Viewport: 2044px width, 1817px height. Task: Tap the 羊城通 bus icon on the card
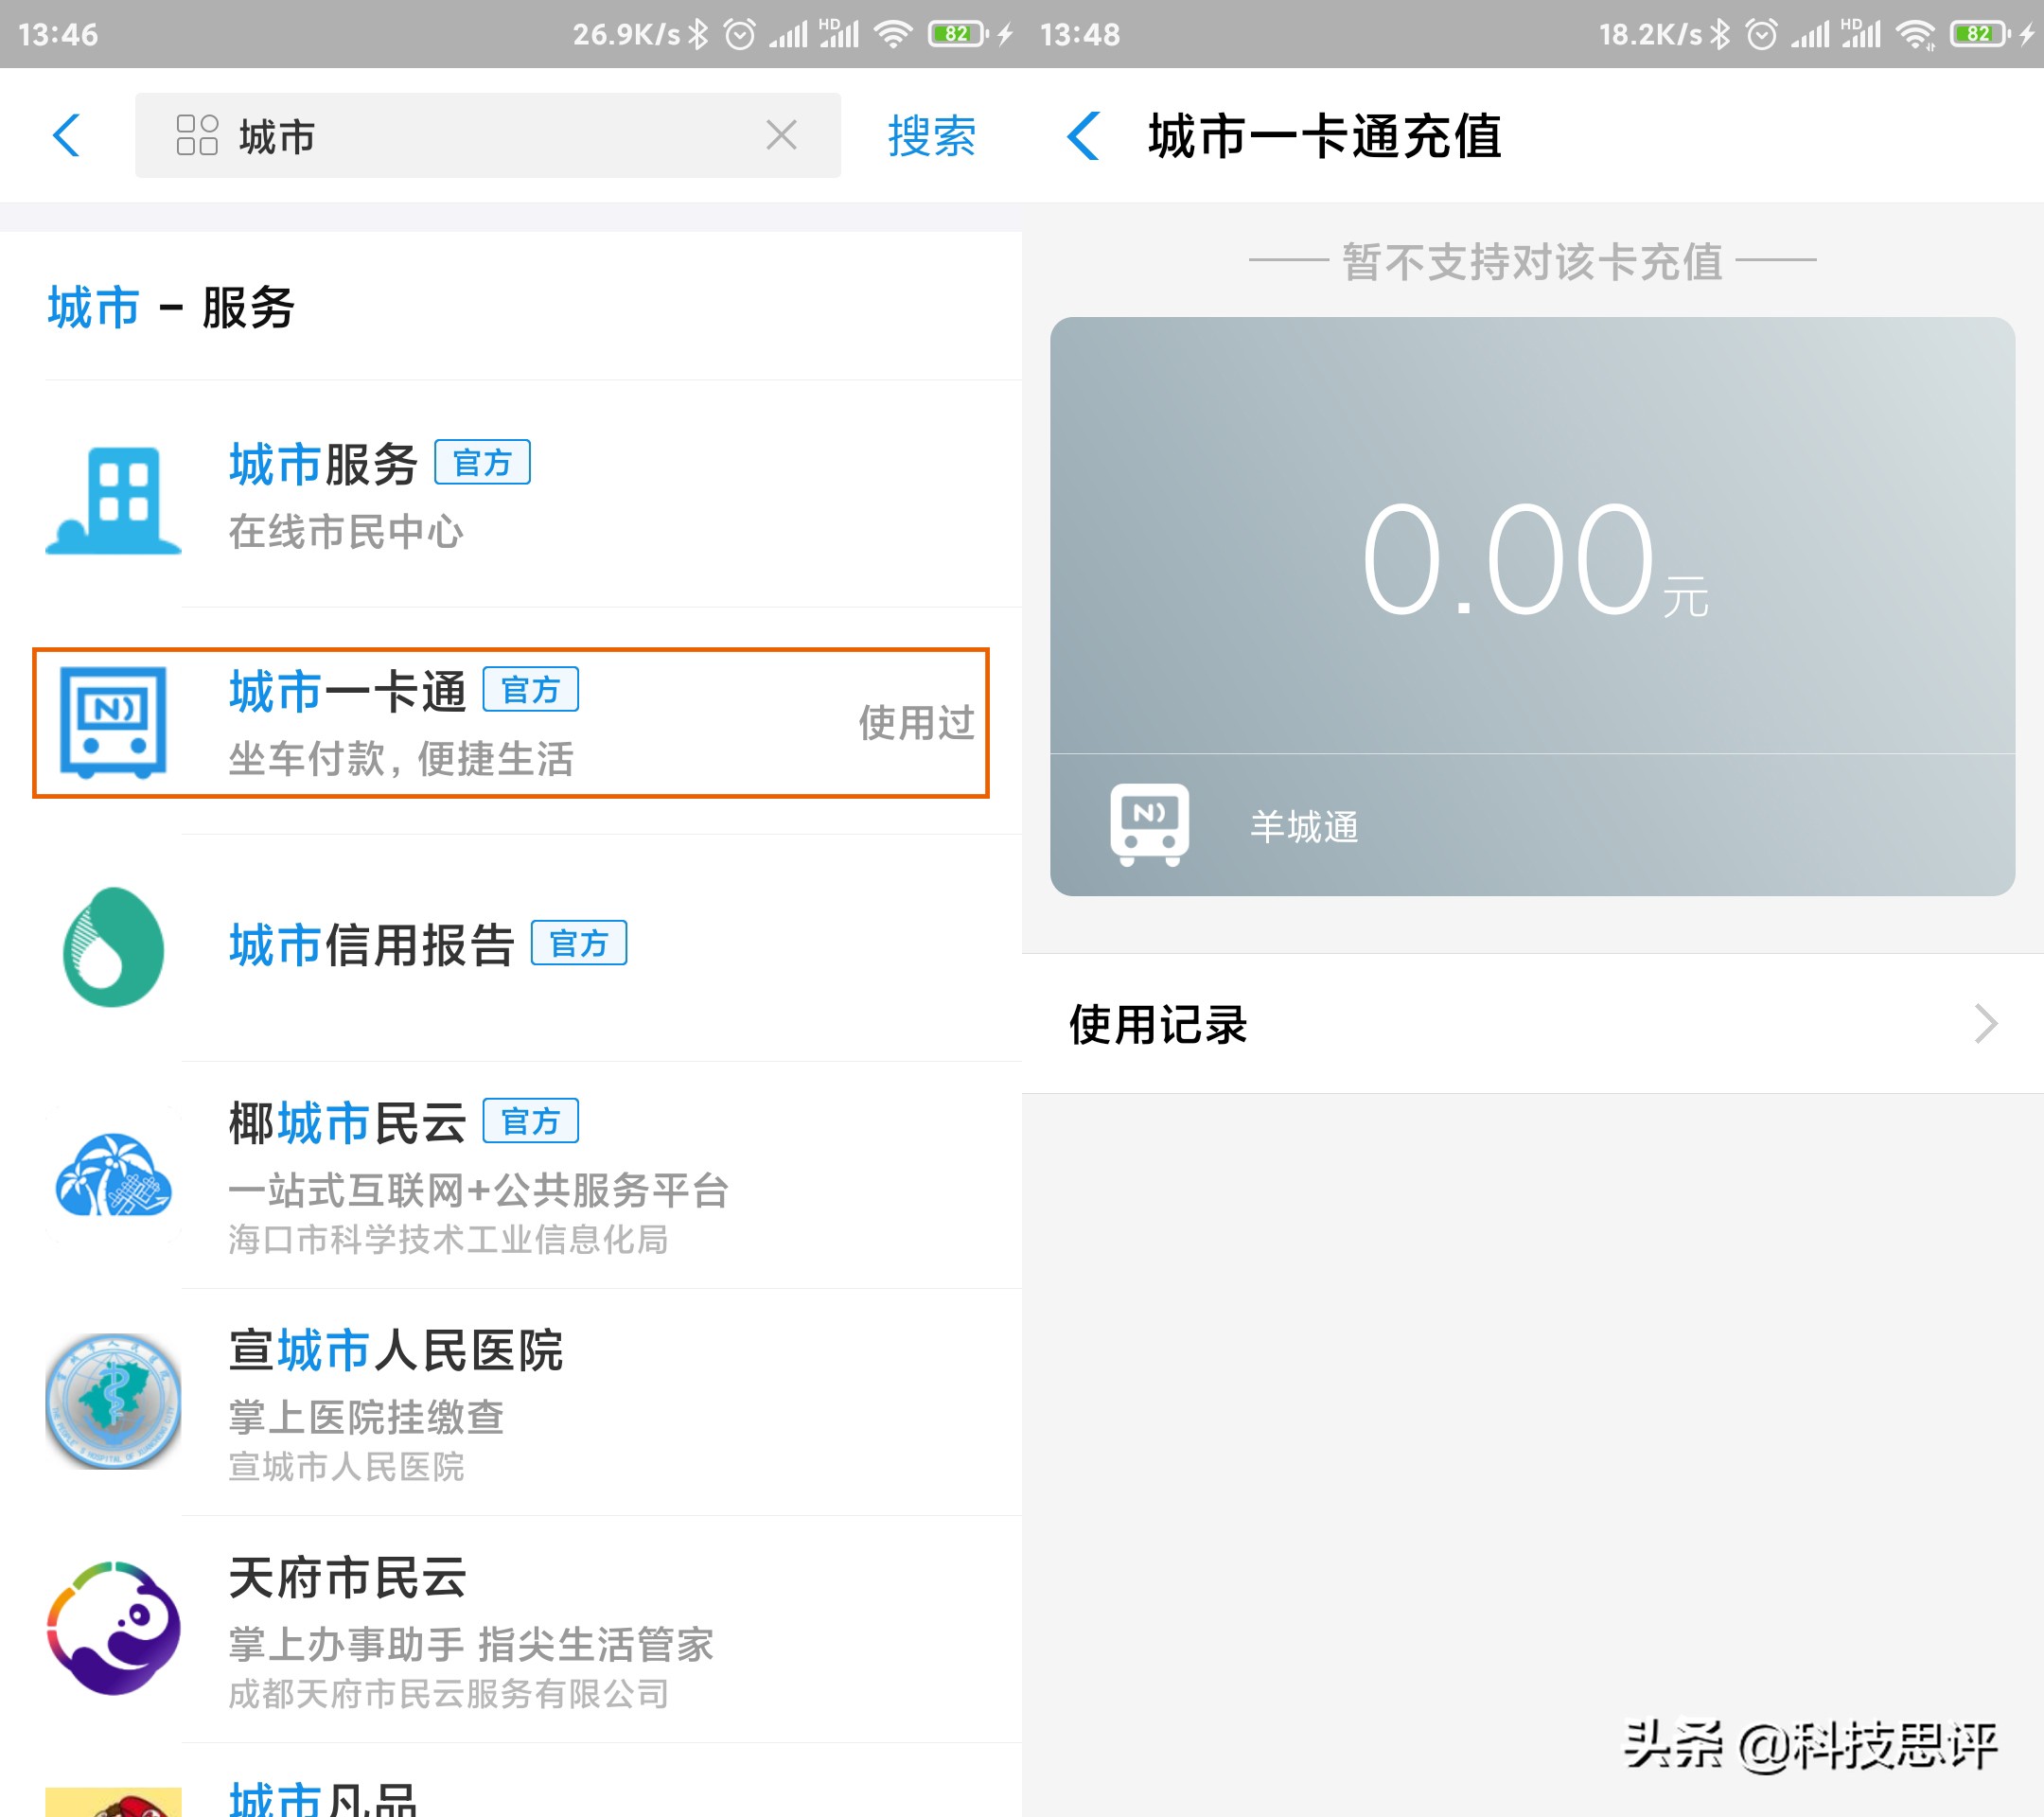tap(1148, 824)
